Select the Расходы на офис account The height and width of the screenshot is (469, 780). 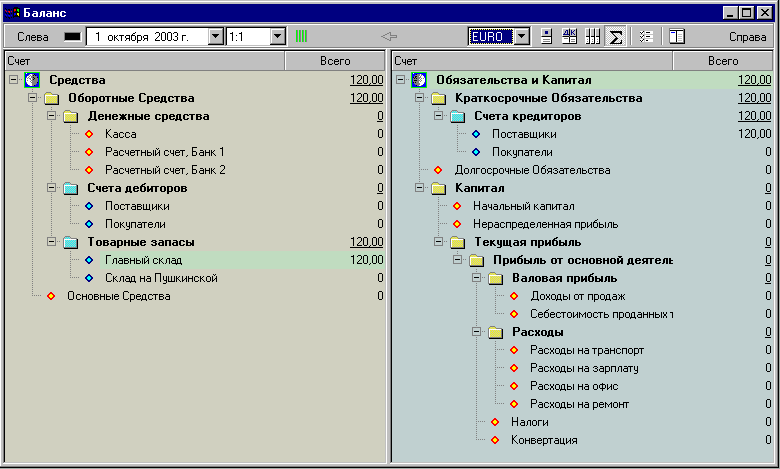574,386
